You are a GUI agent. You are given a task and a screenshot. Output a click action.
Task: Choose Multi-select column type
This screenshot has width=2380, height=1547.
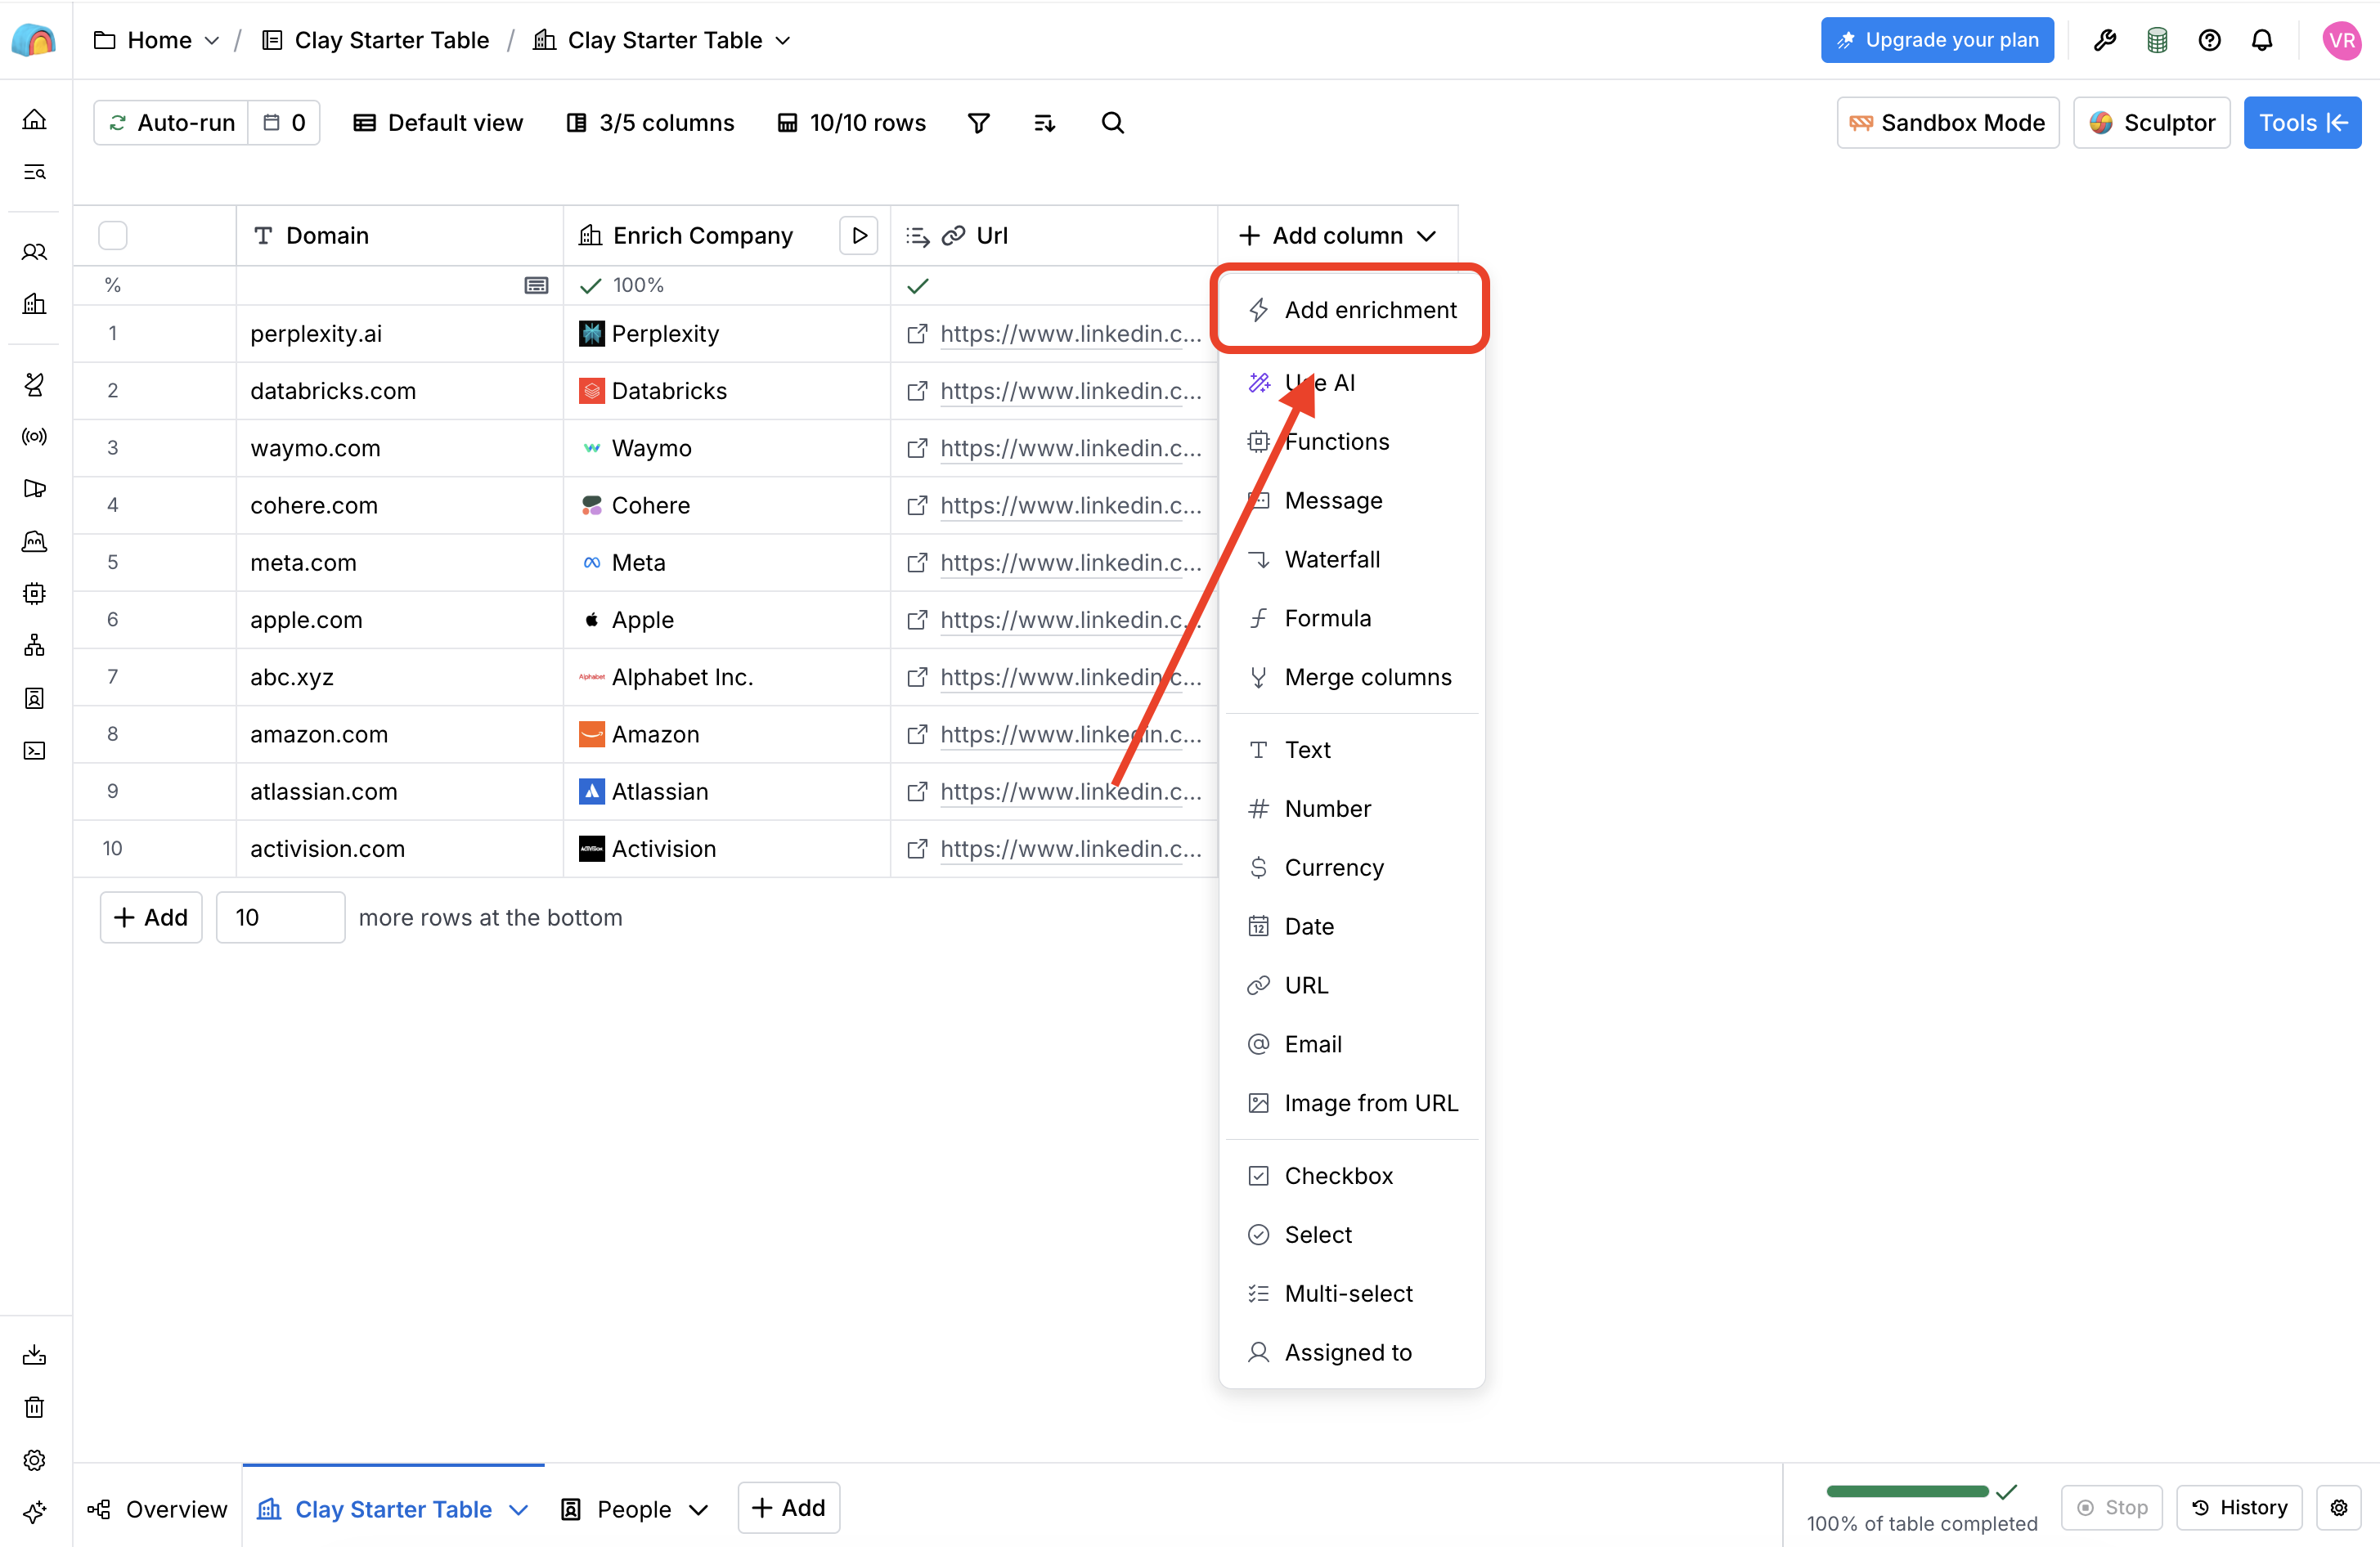(1351, 1294)
